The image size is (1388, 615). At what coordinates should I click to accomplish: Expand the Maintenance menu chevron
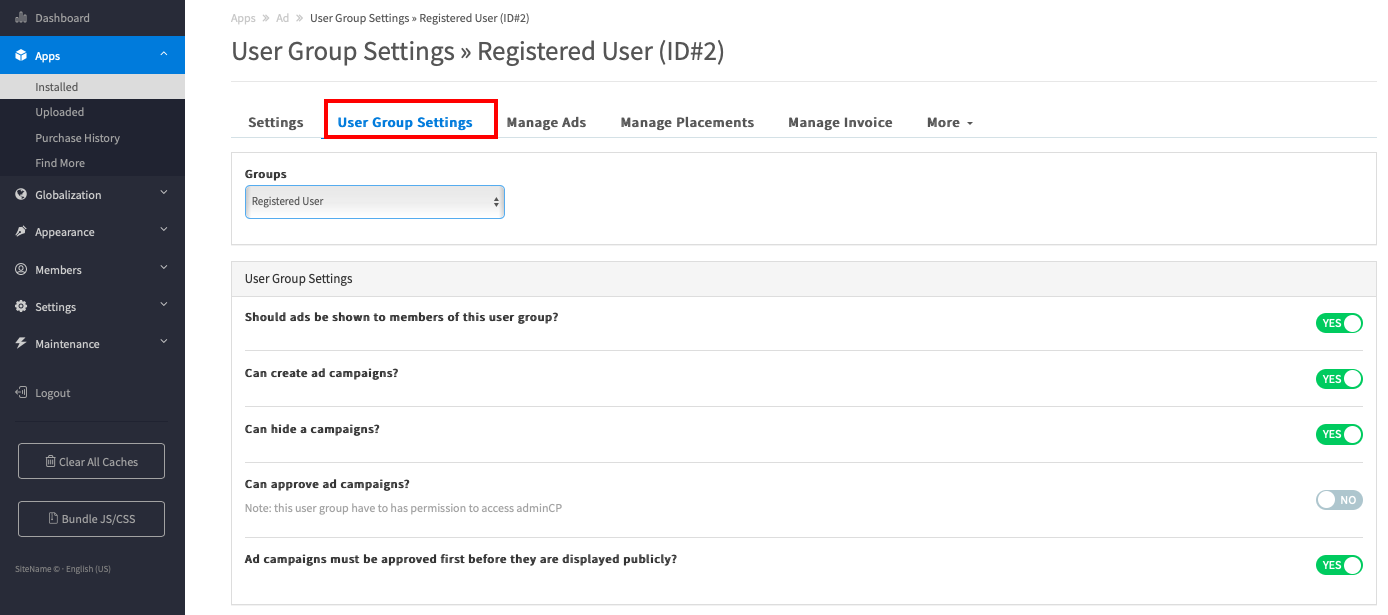164,341
